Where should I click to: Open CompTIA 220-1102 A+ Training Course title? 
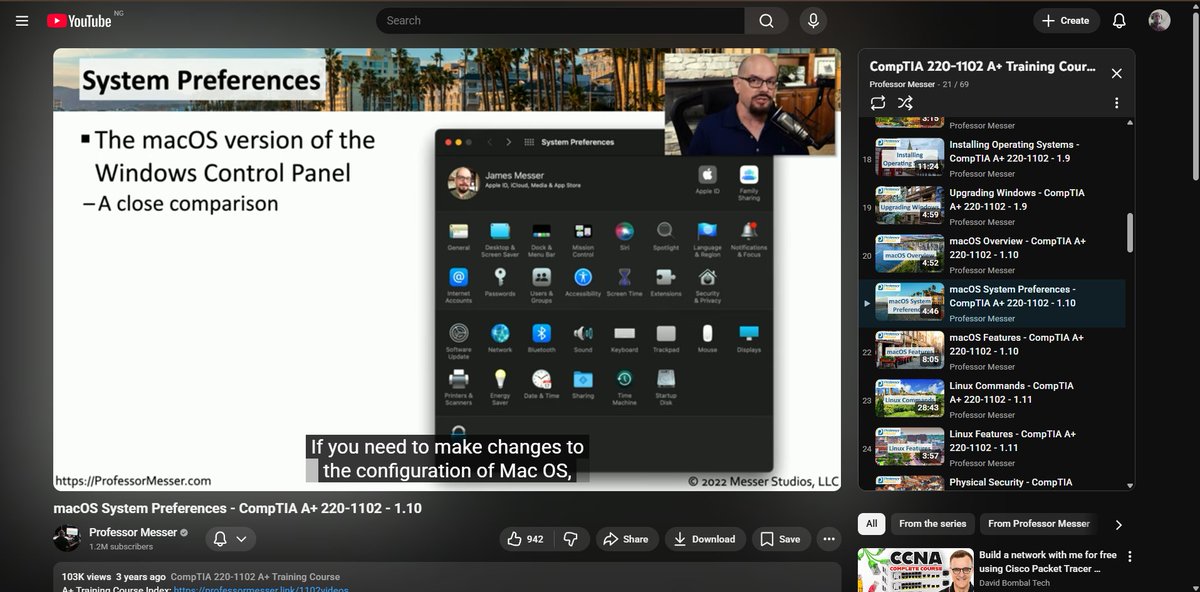(x=982, y=67)
